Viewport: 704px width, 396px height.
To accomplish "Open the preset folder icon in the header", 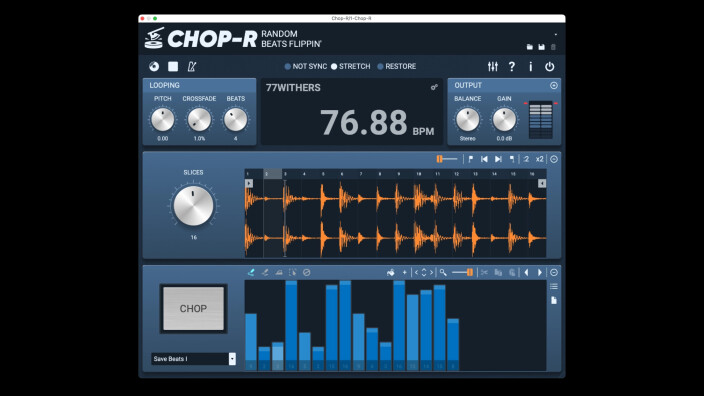I will tap(530, 47).
